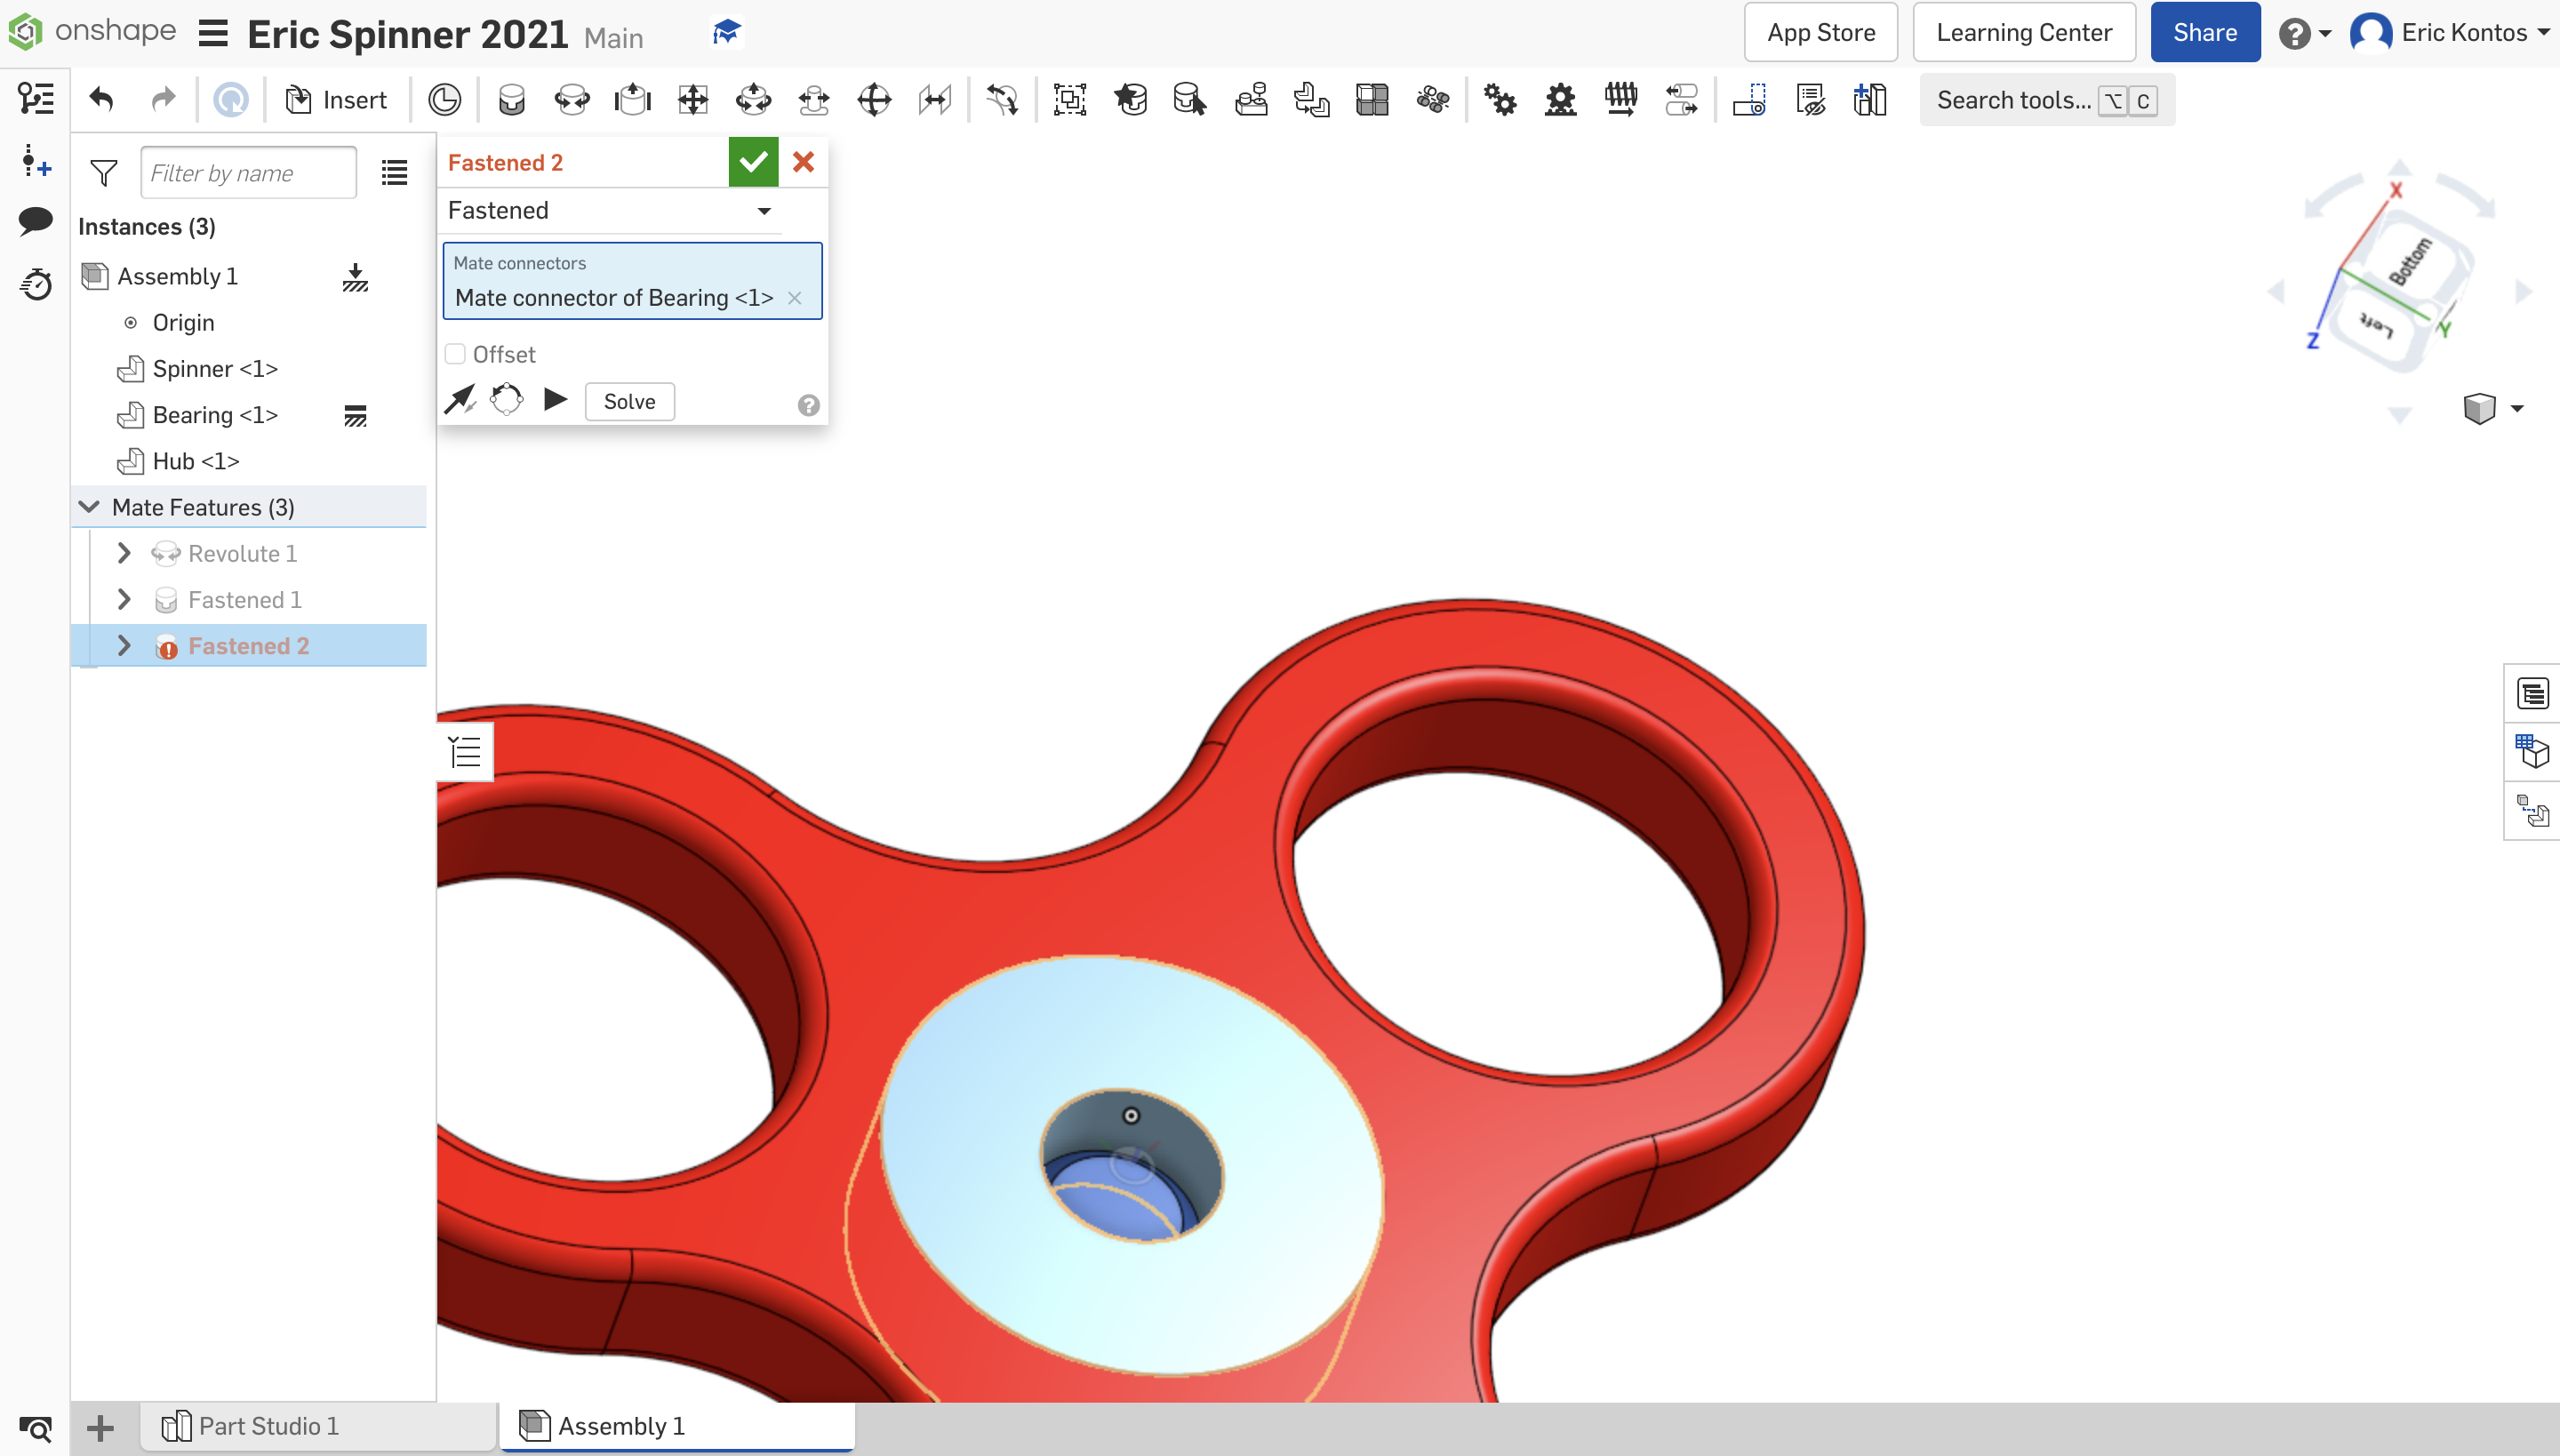Click the confirm green checkmark button
The image size is (2560, 1456).
(x=755, y=162)
